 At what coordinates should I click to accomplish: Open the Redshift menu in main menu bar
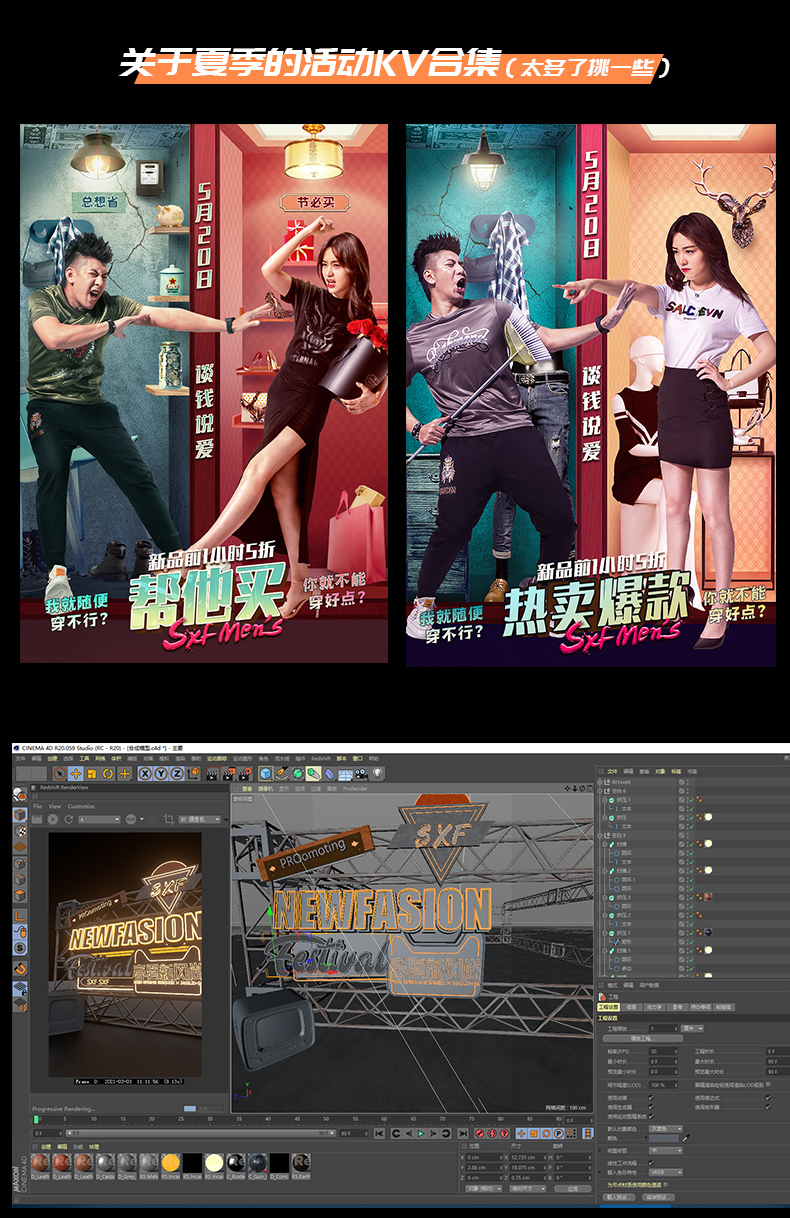pos(320,758)
